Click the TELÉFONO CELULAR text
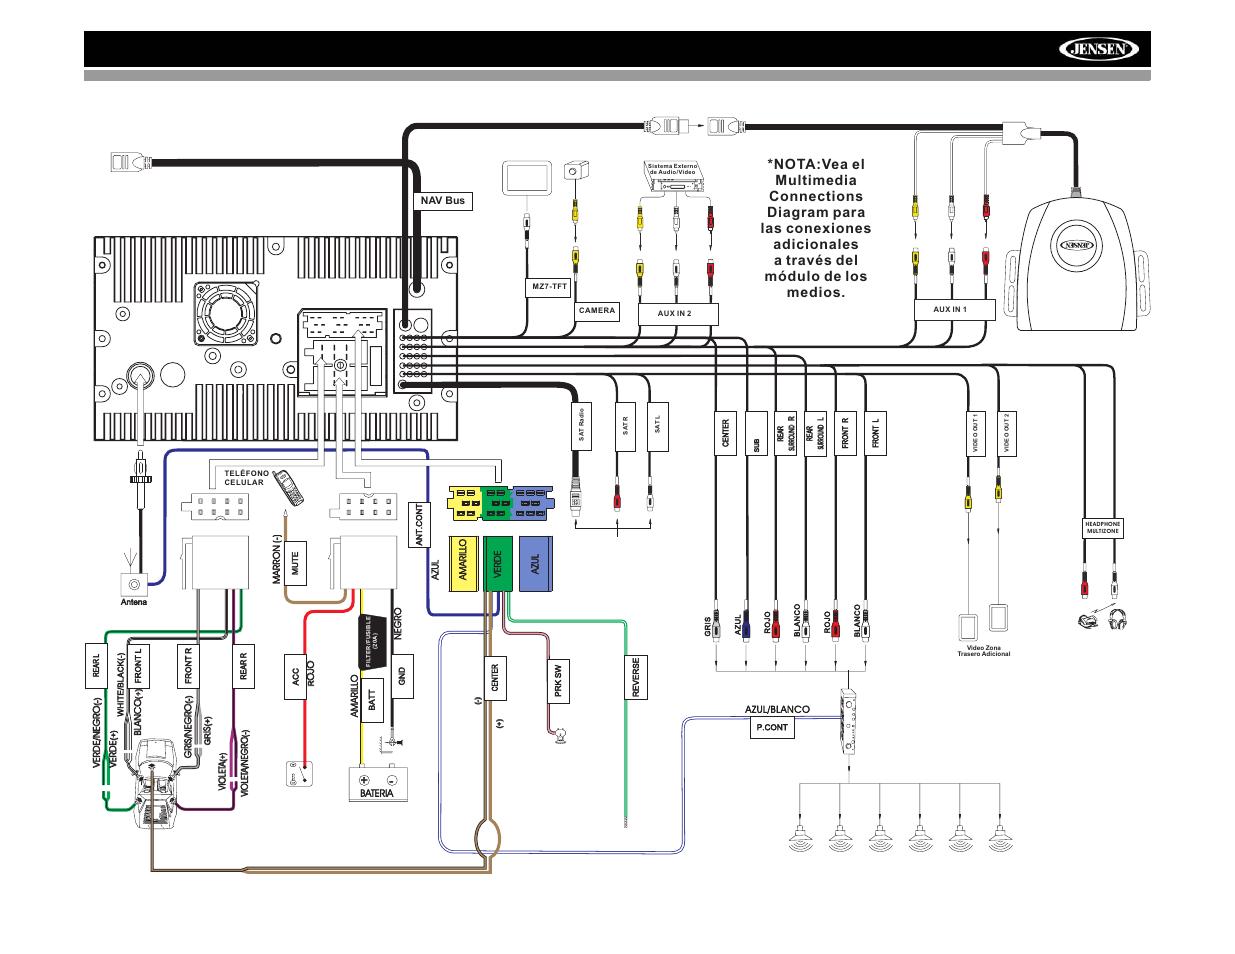 click(x=246, y=478)
